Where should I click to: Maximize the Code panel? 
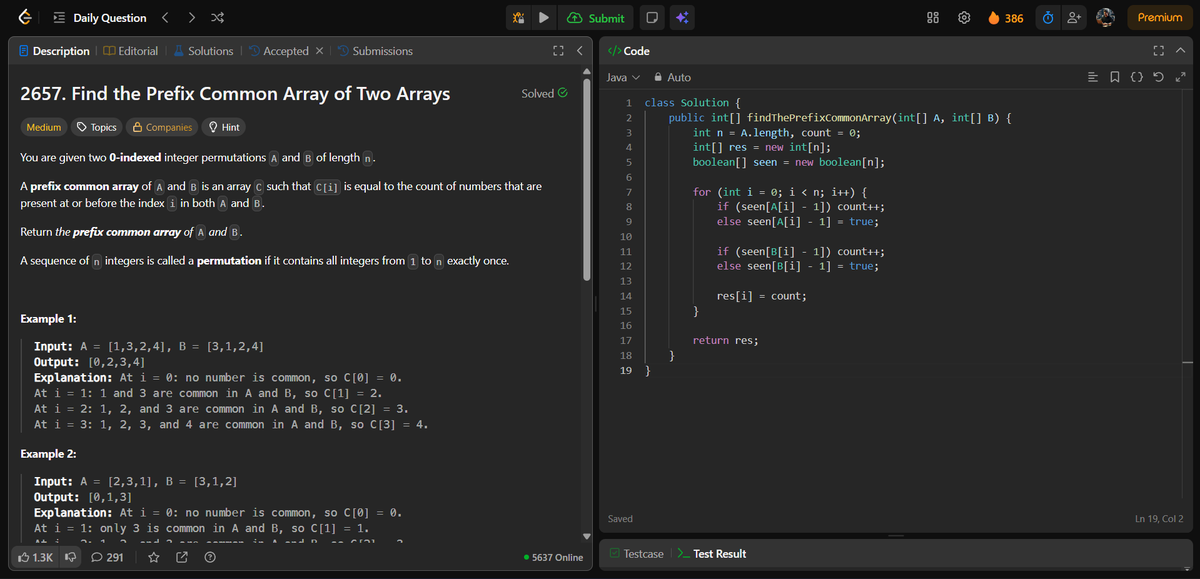[1159, 51]
